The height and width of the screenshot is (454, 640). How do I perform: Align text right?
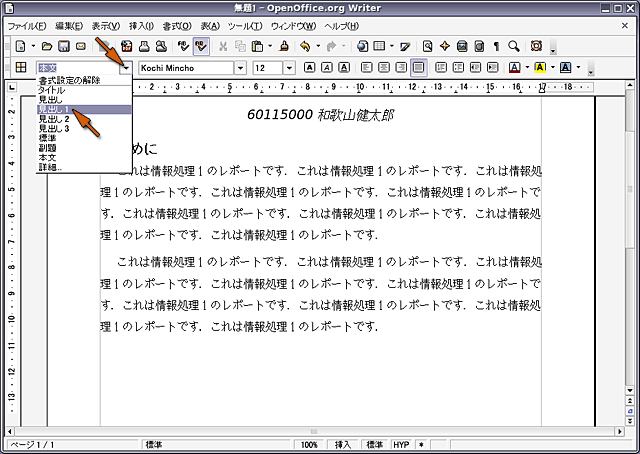tap(401, 67)
